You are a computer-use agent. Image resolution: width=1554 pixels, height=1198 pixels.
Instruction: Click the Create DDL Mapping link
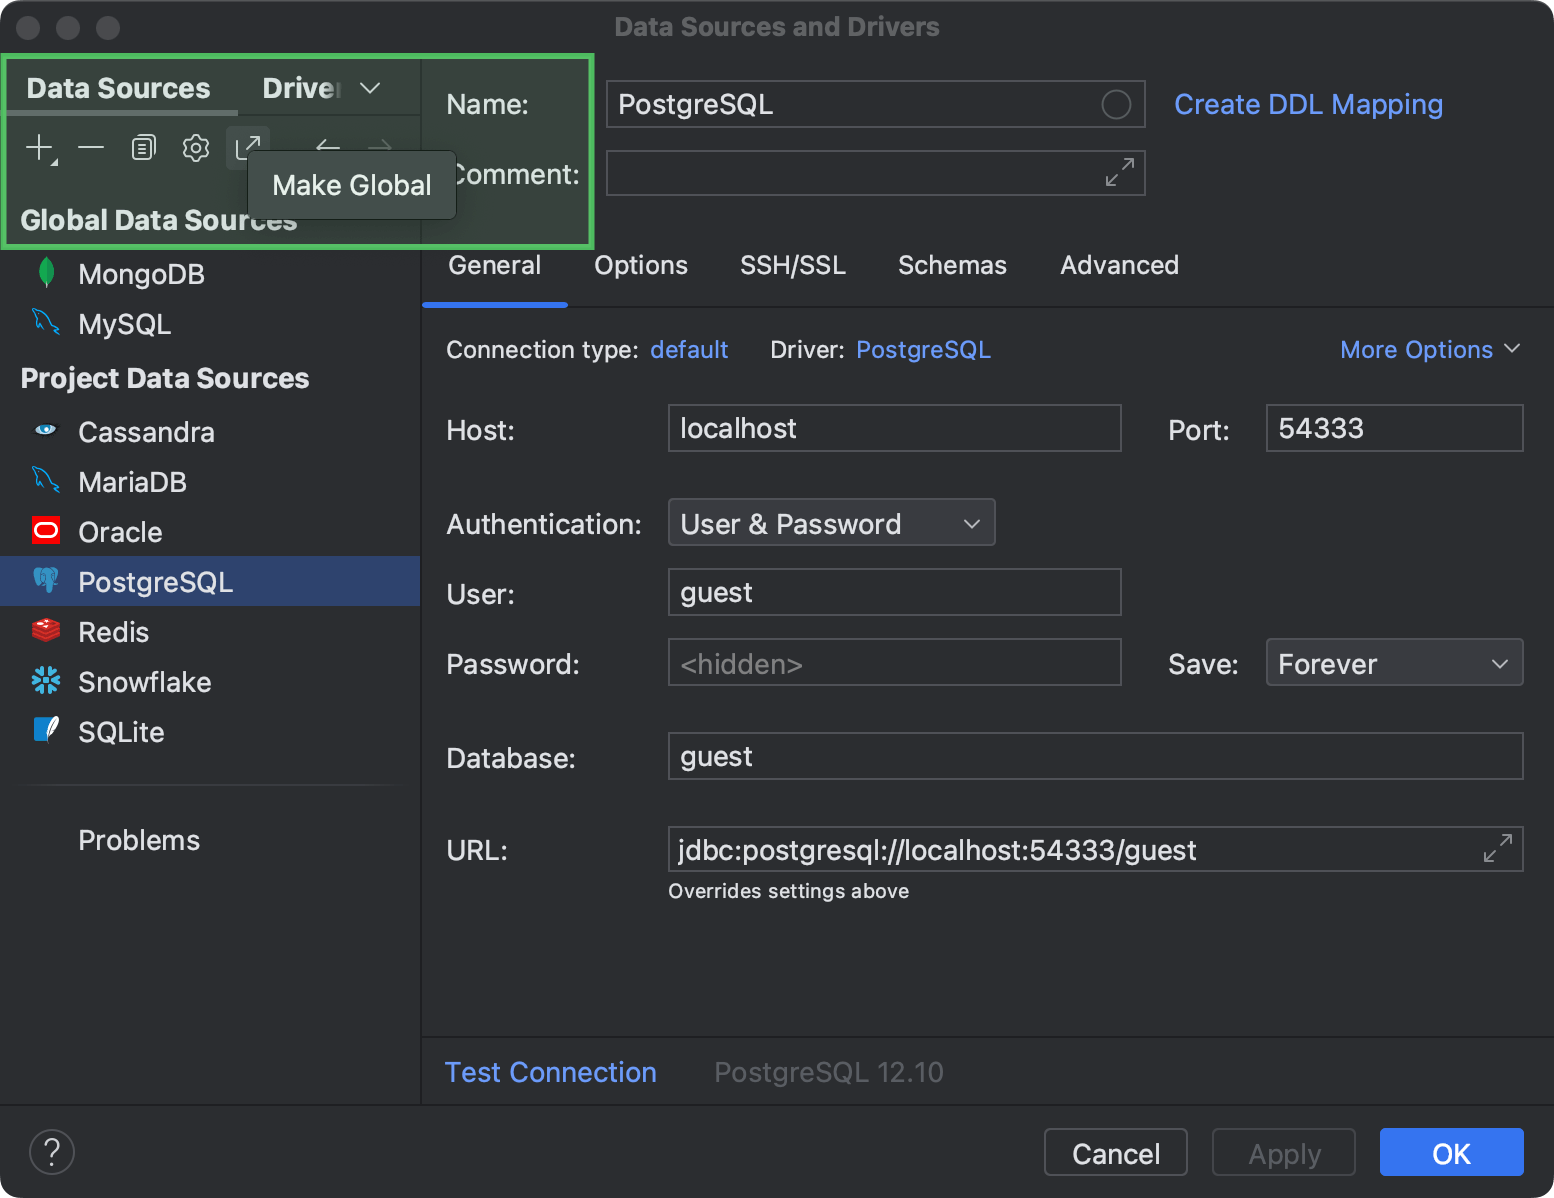(1308, 104)
